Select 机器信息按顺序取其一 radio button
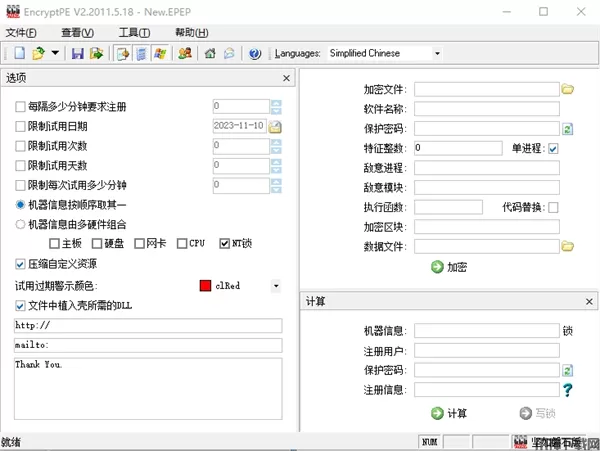 [x=20, y=205]
